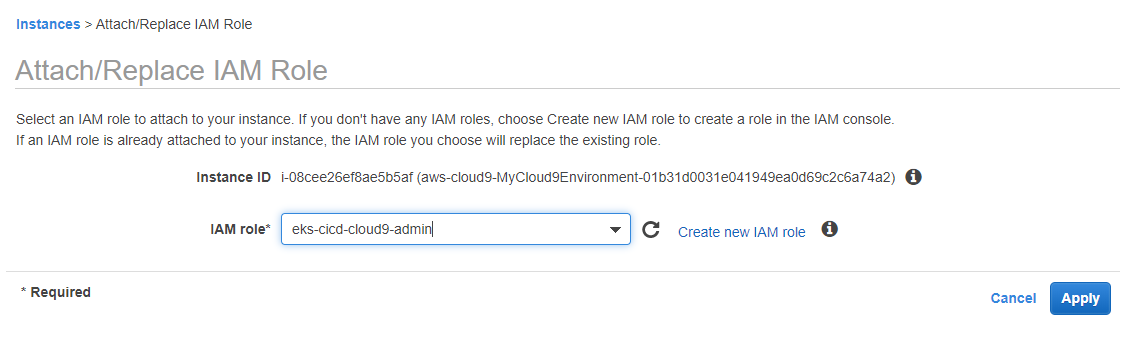Click the aws-cloud9-MyCloud9Environment instance name
This screenshot has height=362, width=1126.
[654, 177]
